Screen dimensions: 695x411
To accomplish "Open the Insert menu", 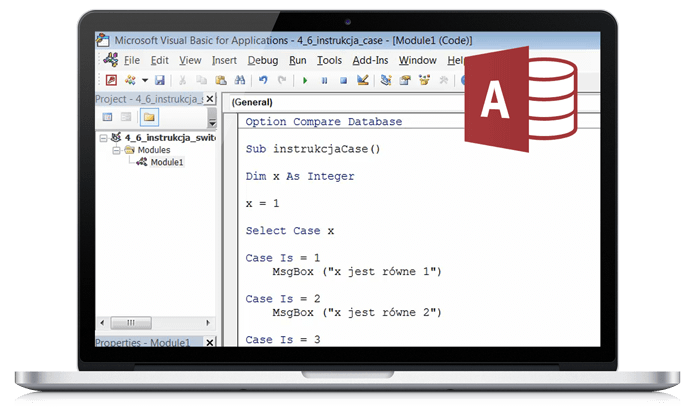I will point(224,60).
